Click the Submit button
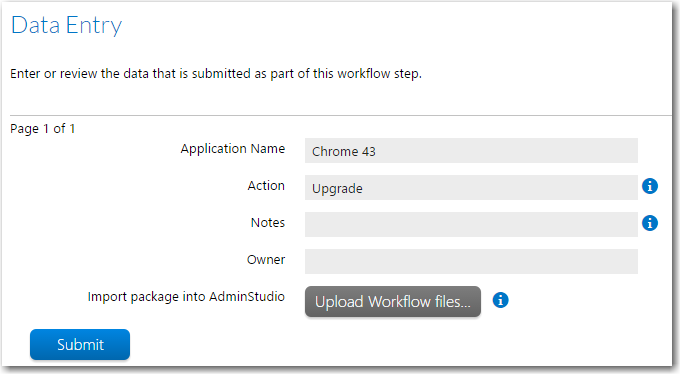The width and height of the screenshot is (680, 374). tap(80, 344)
